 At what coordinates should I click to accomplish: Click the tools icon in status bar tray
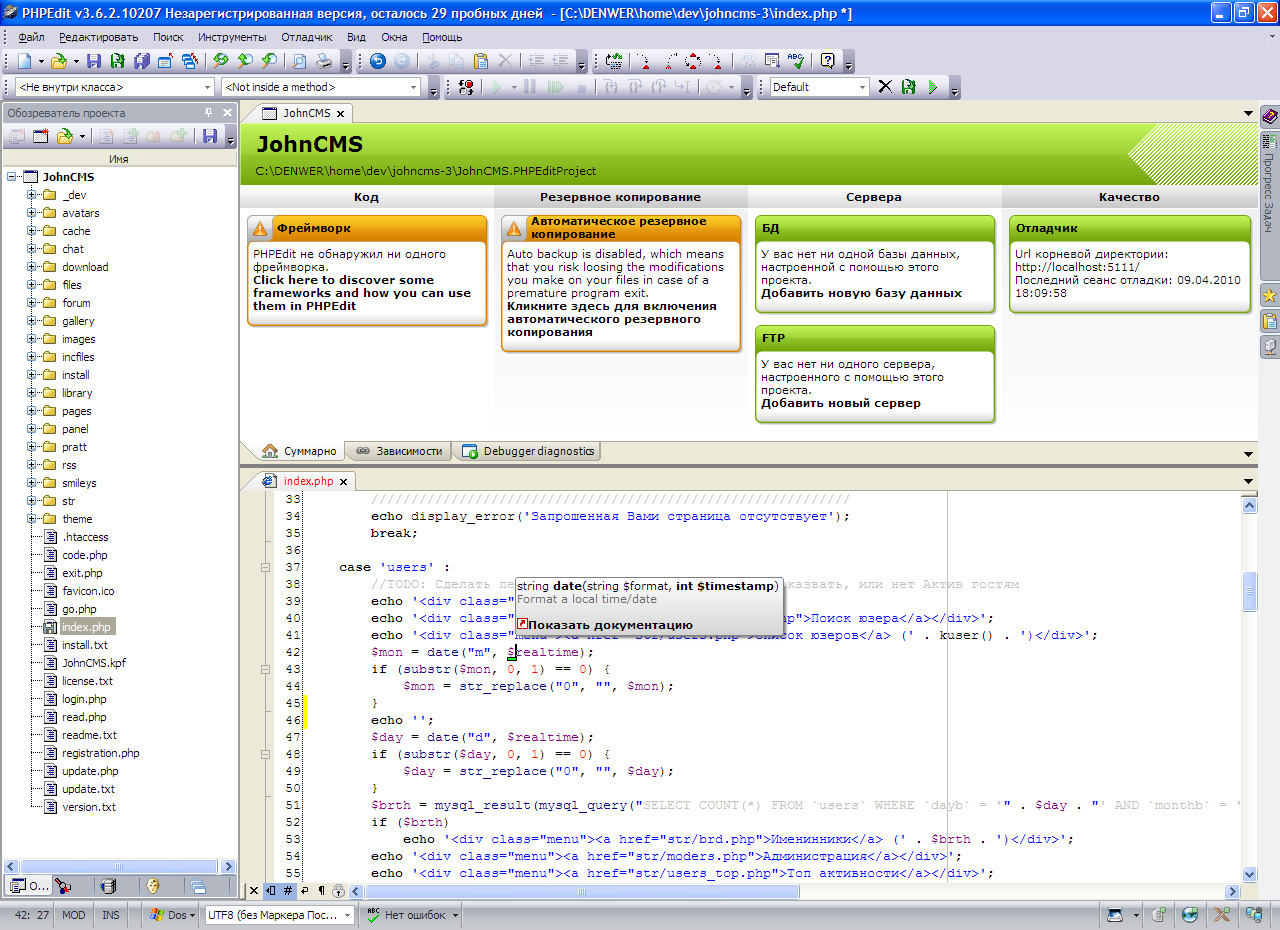coord(1222,914)
